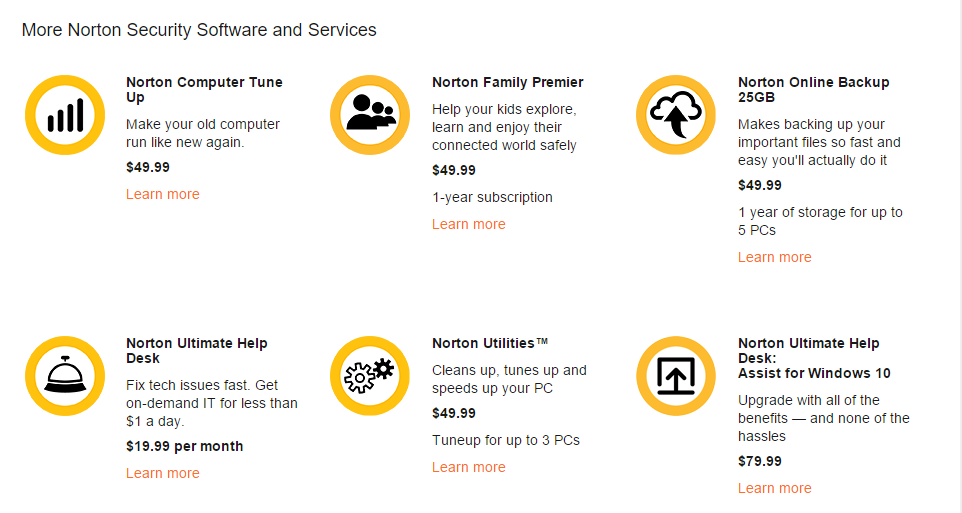The height and width of the screenshot is (513, 962).
Task: Click the Assist for Windows 10 upgrade icon
Action: [676, 376]
